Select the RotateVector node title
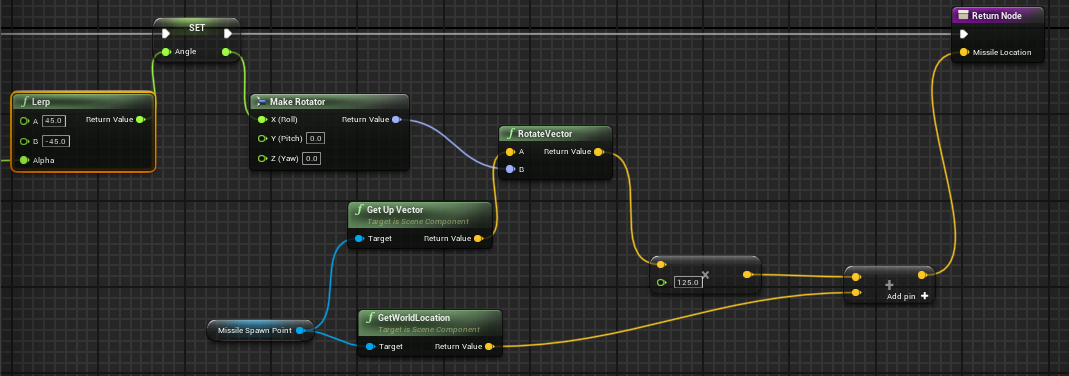Screen dimensions: 1069x376 (545, 134)
